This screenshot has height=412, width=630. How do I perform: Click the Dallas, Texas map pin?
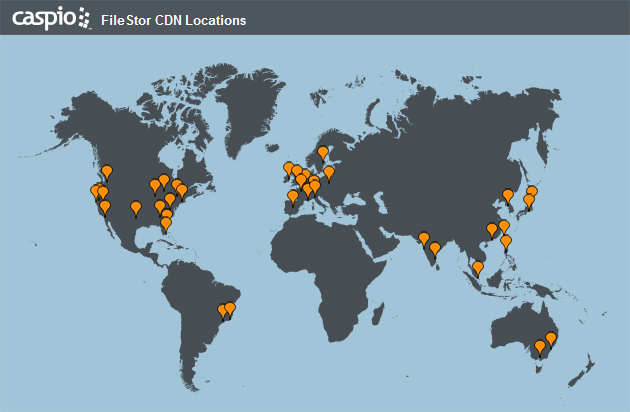tap(136, 207)
